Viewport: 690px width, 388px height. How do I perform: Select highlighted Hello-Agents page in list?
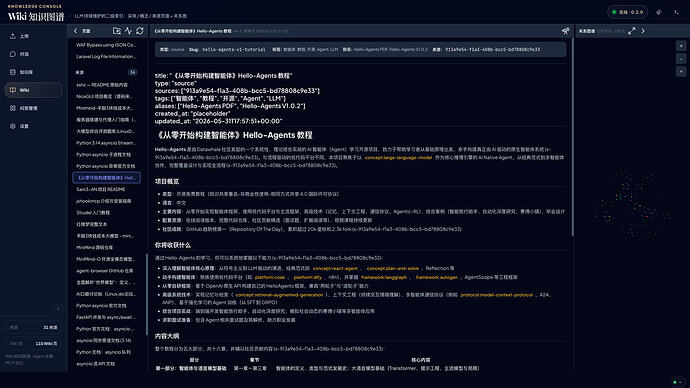(106, 178)
